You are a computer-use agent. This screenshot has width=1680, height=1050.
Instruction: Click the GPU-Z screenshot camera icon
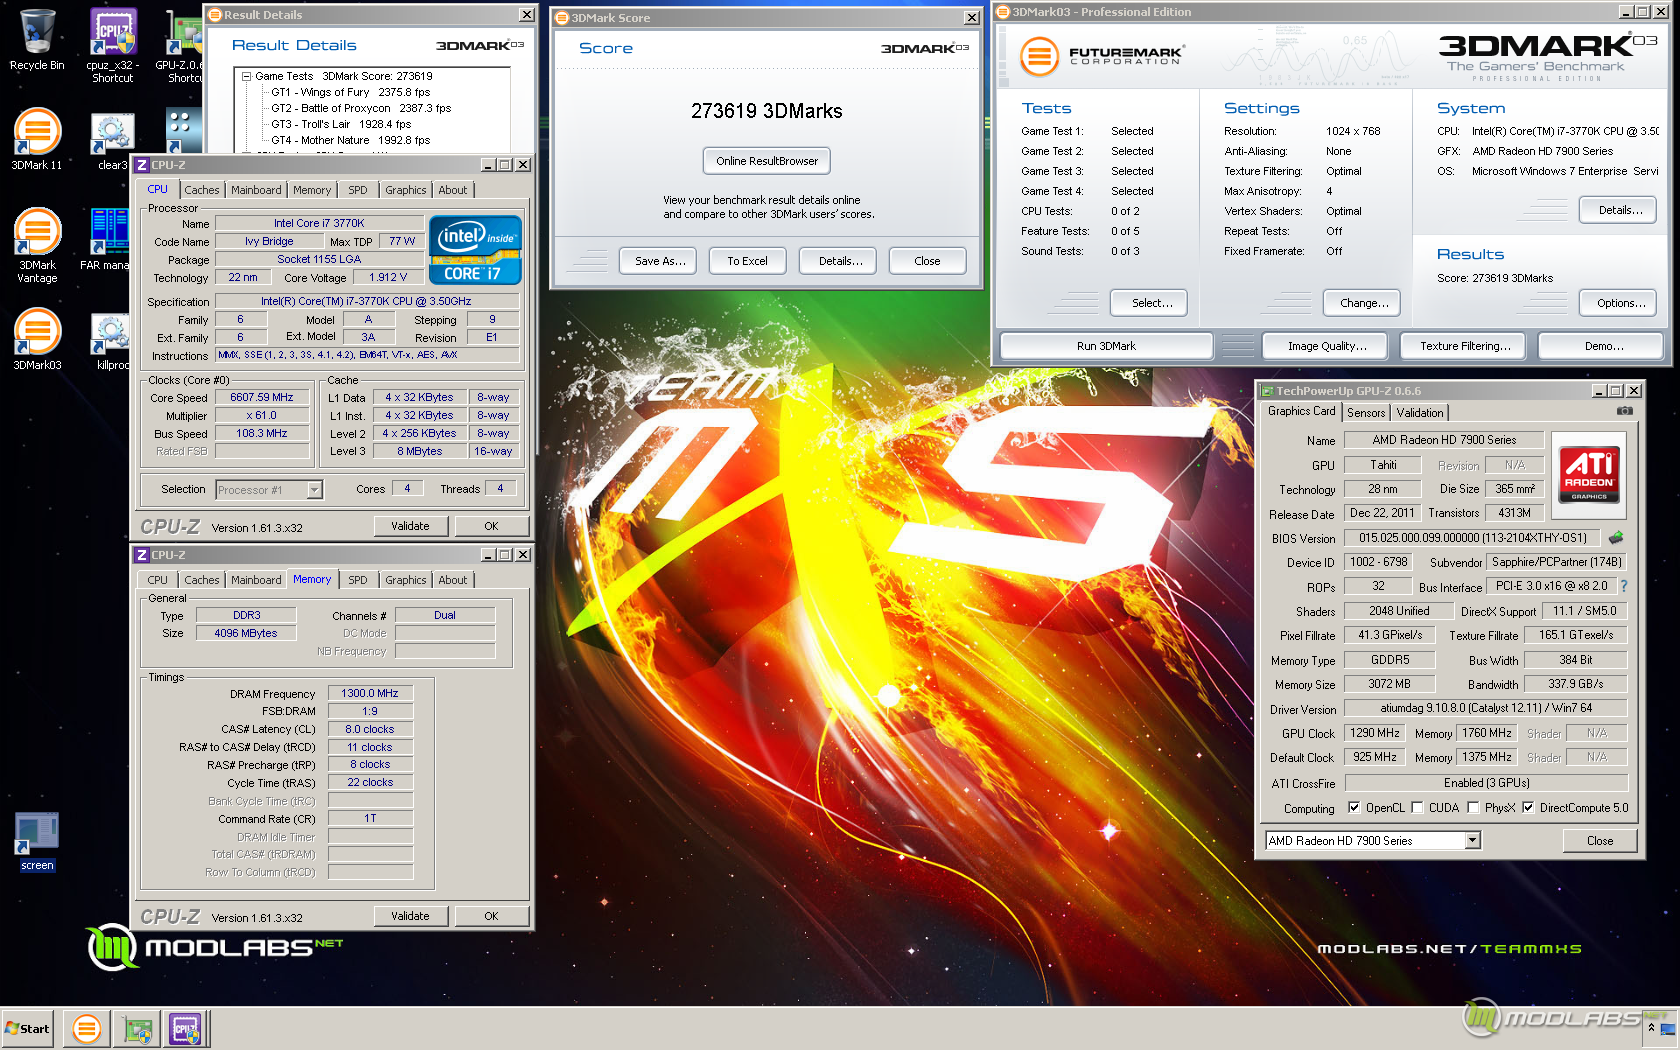tap(1625, 411)
